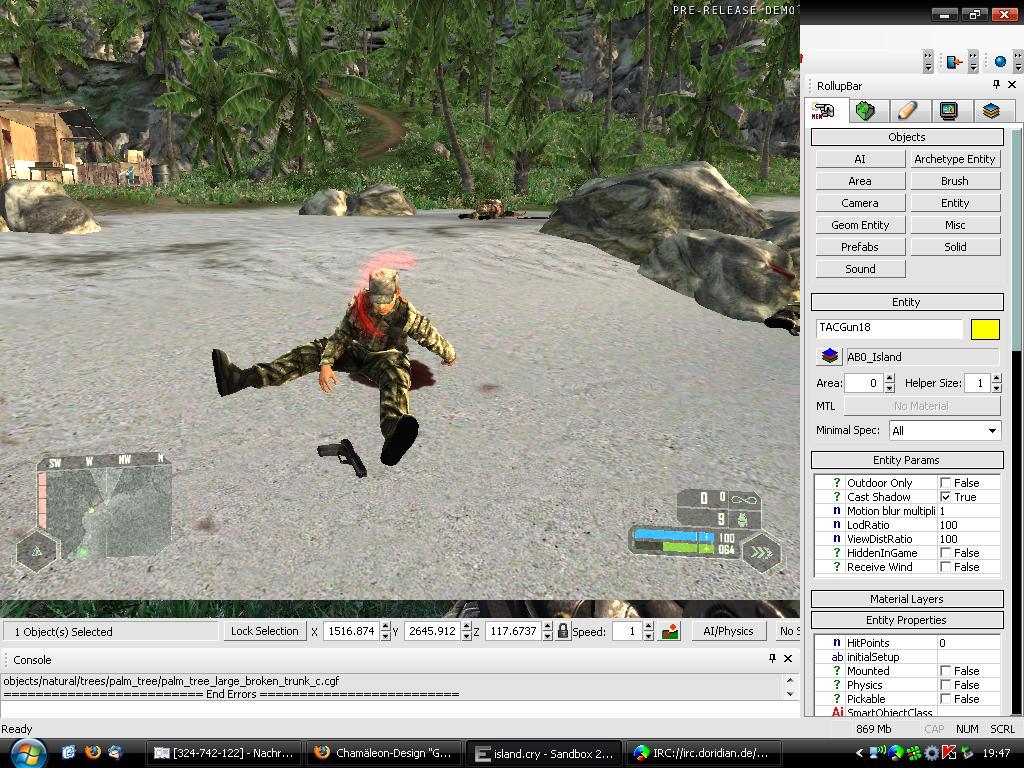This screenshot has height=768, width=1024.
Task: Switch to the island.cry Sandbox taskbar window
Action: click(x=544, y=754)
